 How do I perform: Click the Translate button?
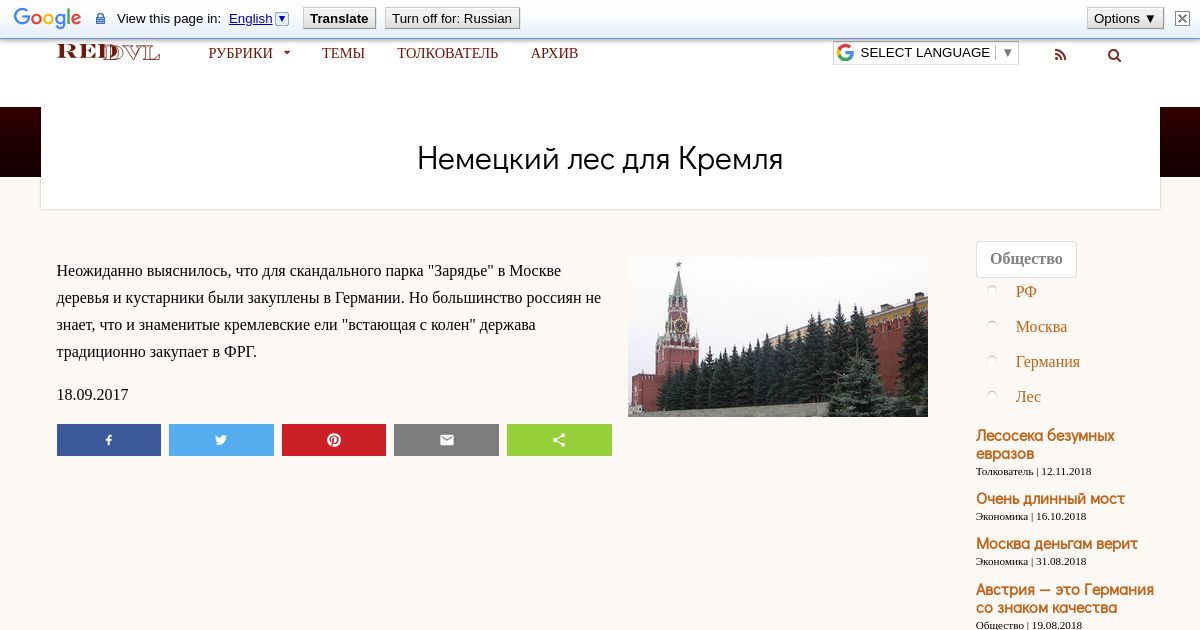pos(339,18)
